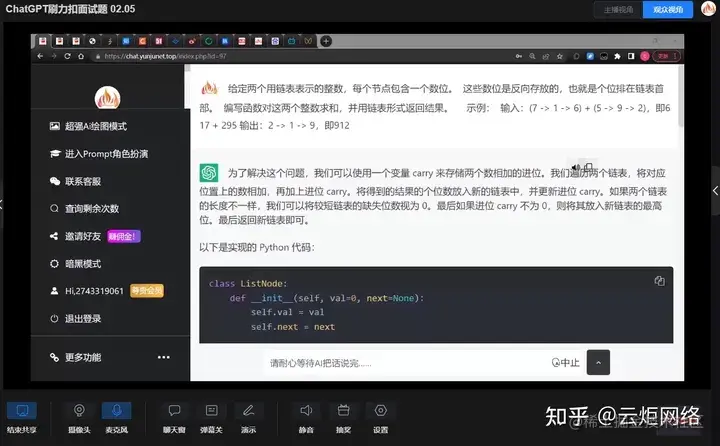Switch to the globe-icon browser tab
This screenshot has width=720, height=446.
tap(92, 41)
